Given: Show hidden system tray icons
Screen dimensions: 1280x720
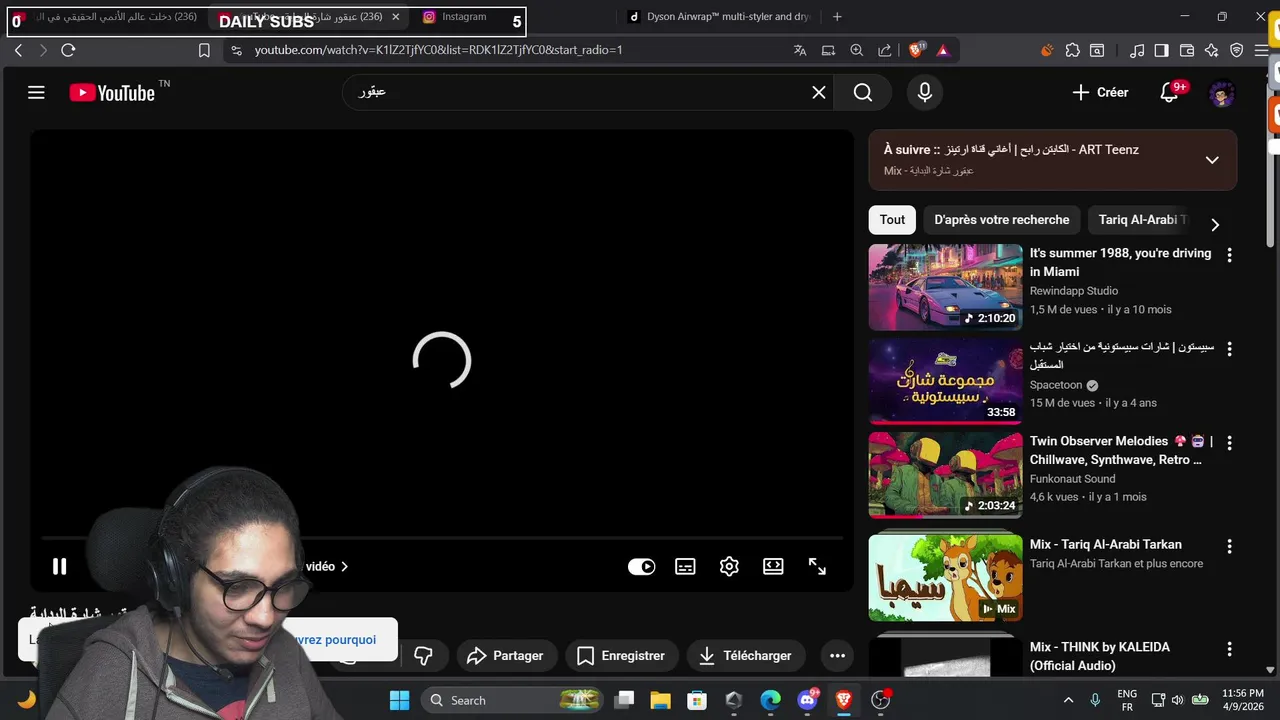Looking at the screenshot, I should [1068, 700].
